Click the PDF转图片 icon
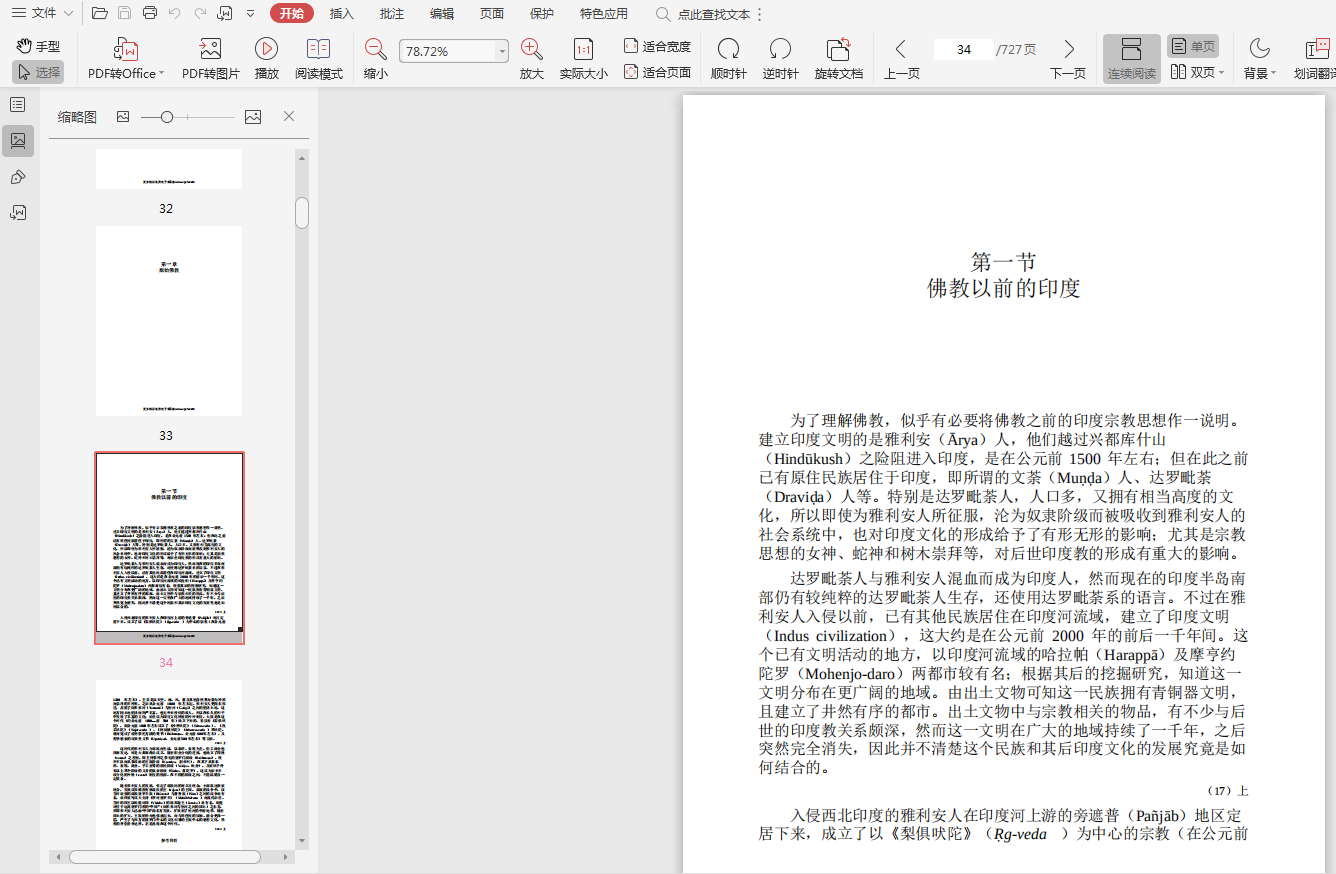 coord(210,49)
